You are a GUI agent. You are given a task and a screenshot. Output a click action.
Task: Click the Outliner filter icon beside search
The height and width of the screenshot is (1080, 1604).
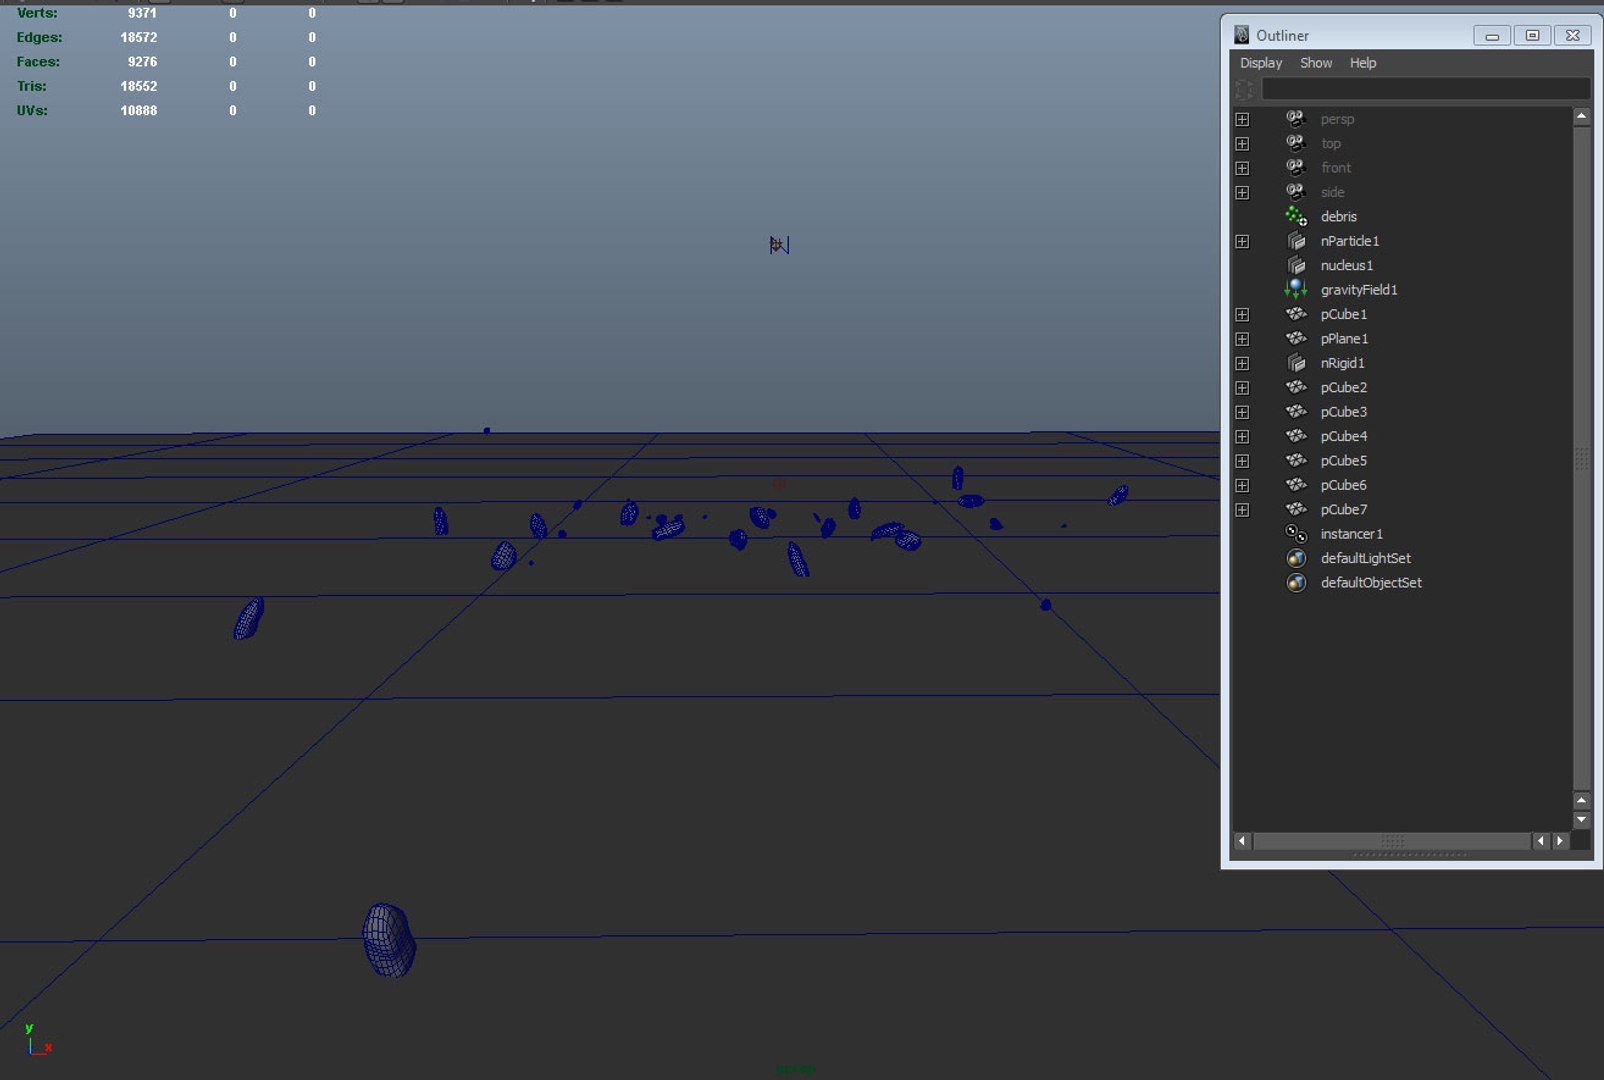[1244, 89]
